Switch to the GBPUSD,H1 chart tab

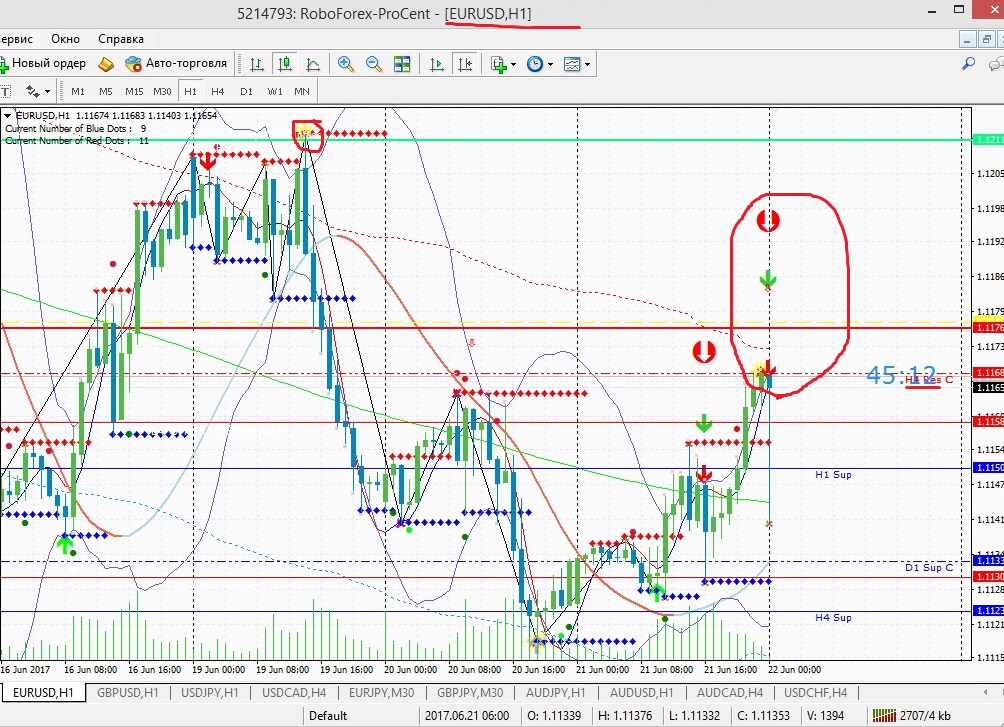point(127,692)
